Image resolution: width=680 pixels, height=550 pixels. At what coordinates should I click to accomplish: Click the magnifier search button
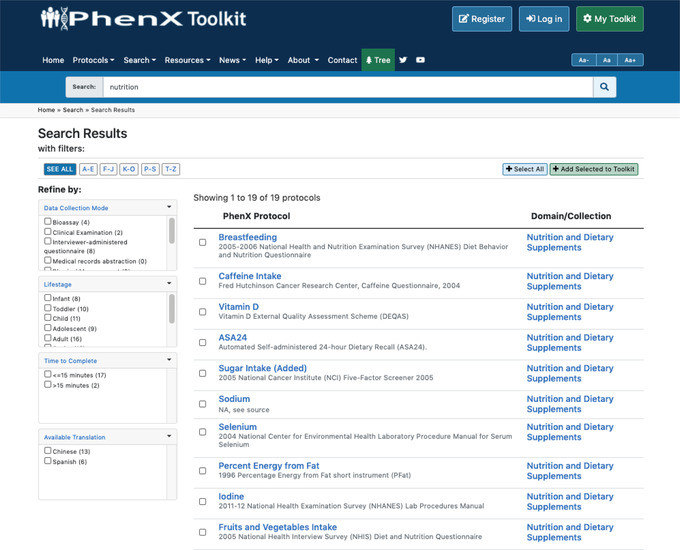click(604, 87)
